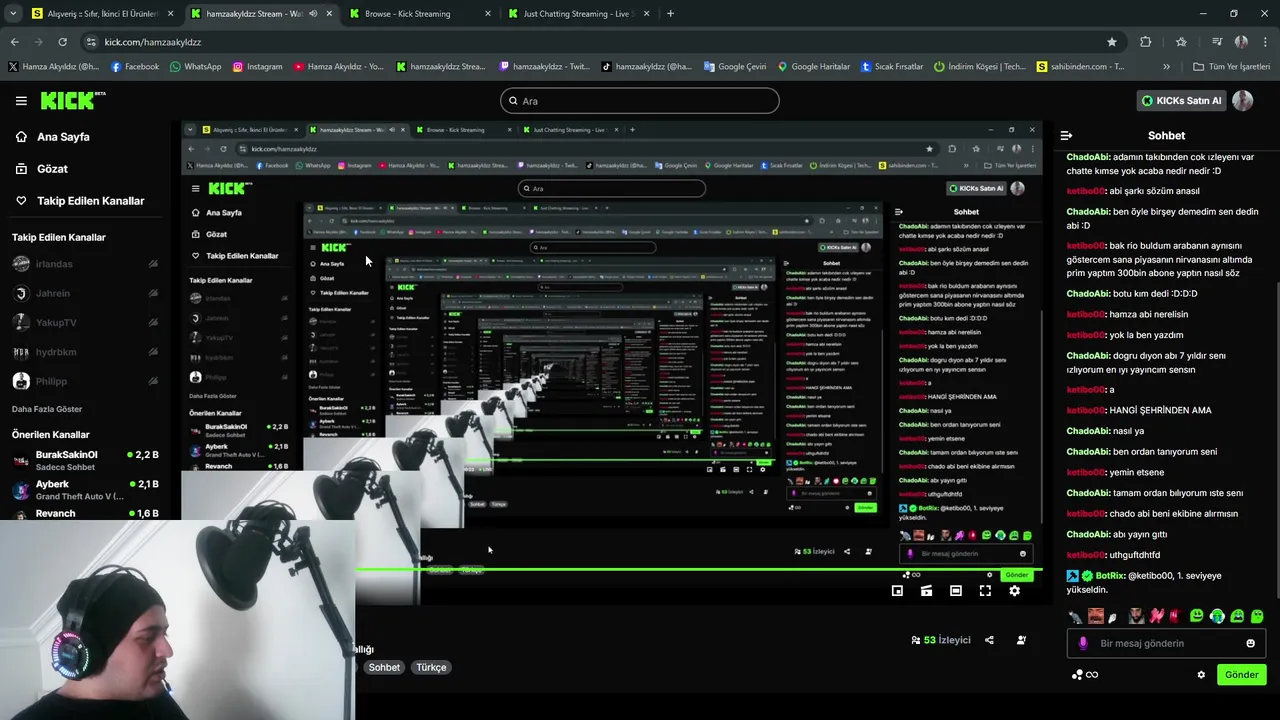Open the Türkçe language tag below video

[x=431, y=667]
